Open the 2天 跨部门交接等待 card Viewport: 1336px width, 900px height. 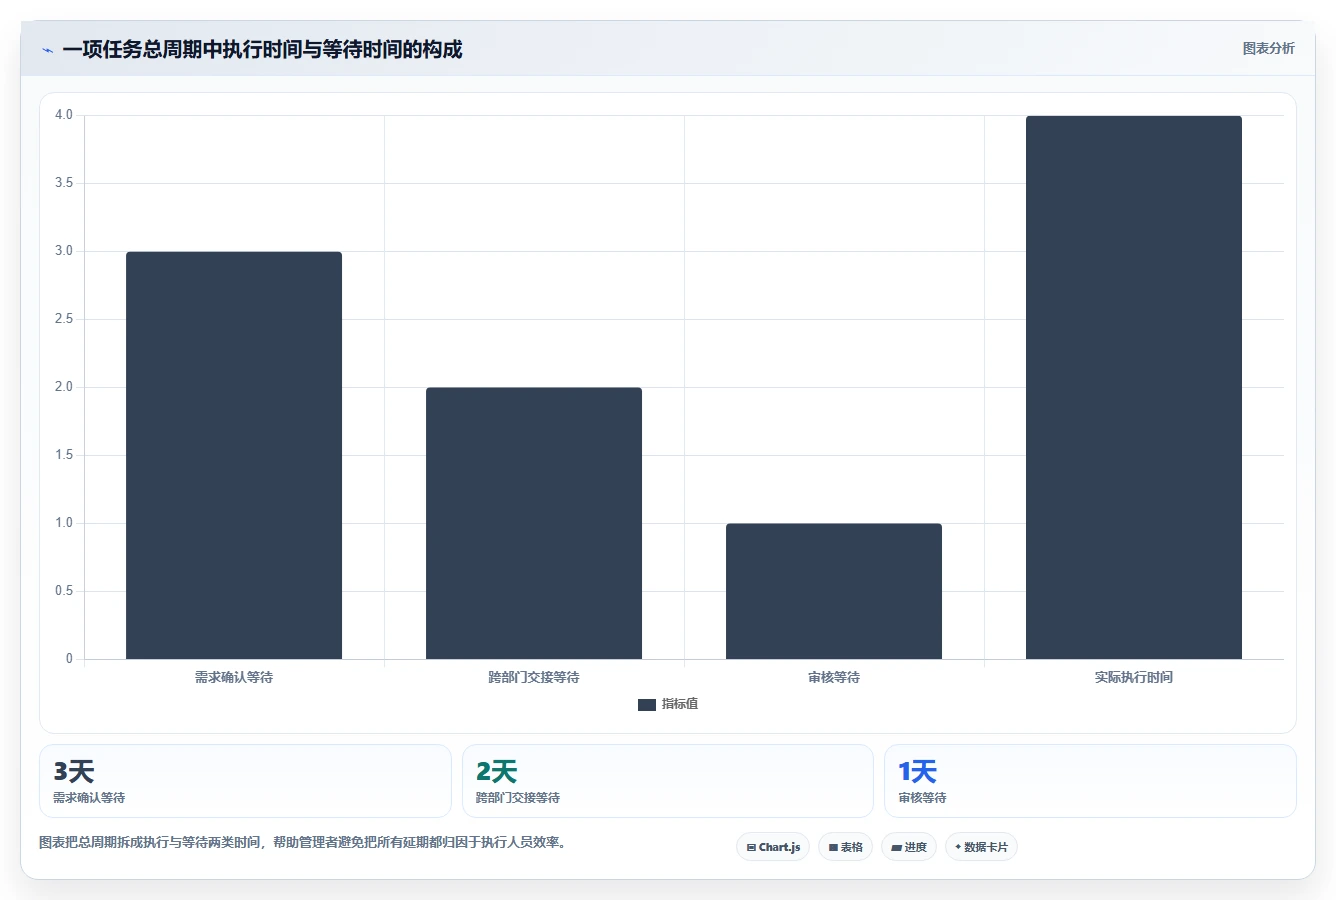point(668,781)
